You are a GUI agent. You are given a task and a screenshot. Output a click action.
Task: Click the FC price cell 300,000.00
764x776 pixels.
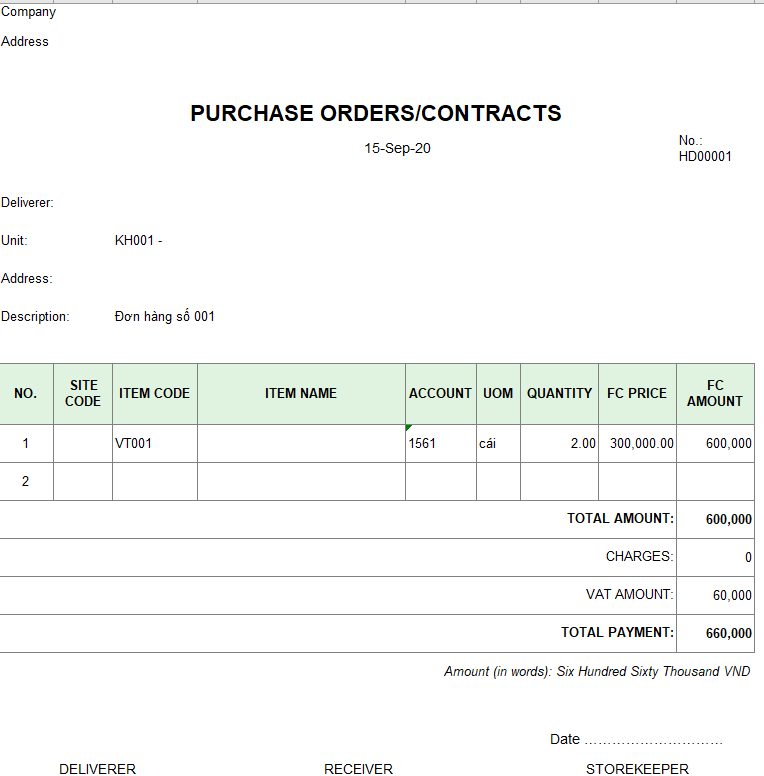[x=637, y=443]
